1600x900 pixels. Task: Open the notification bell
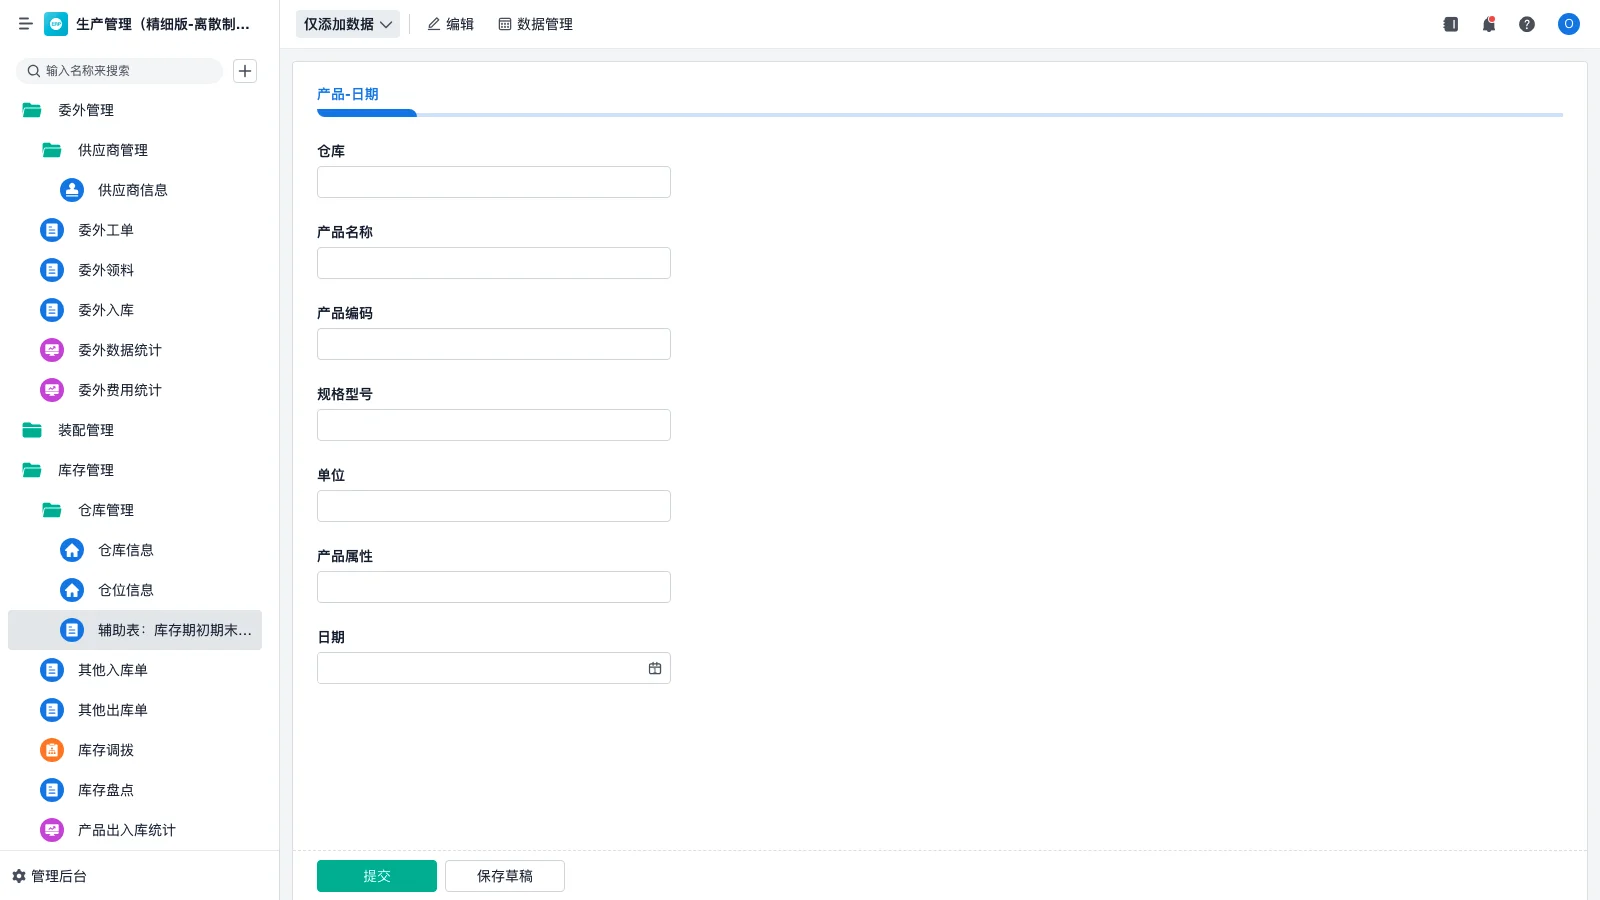coord(1488,24)
